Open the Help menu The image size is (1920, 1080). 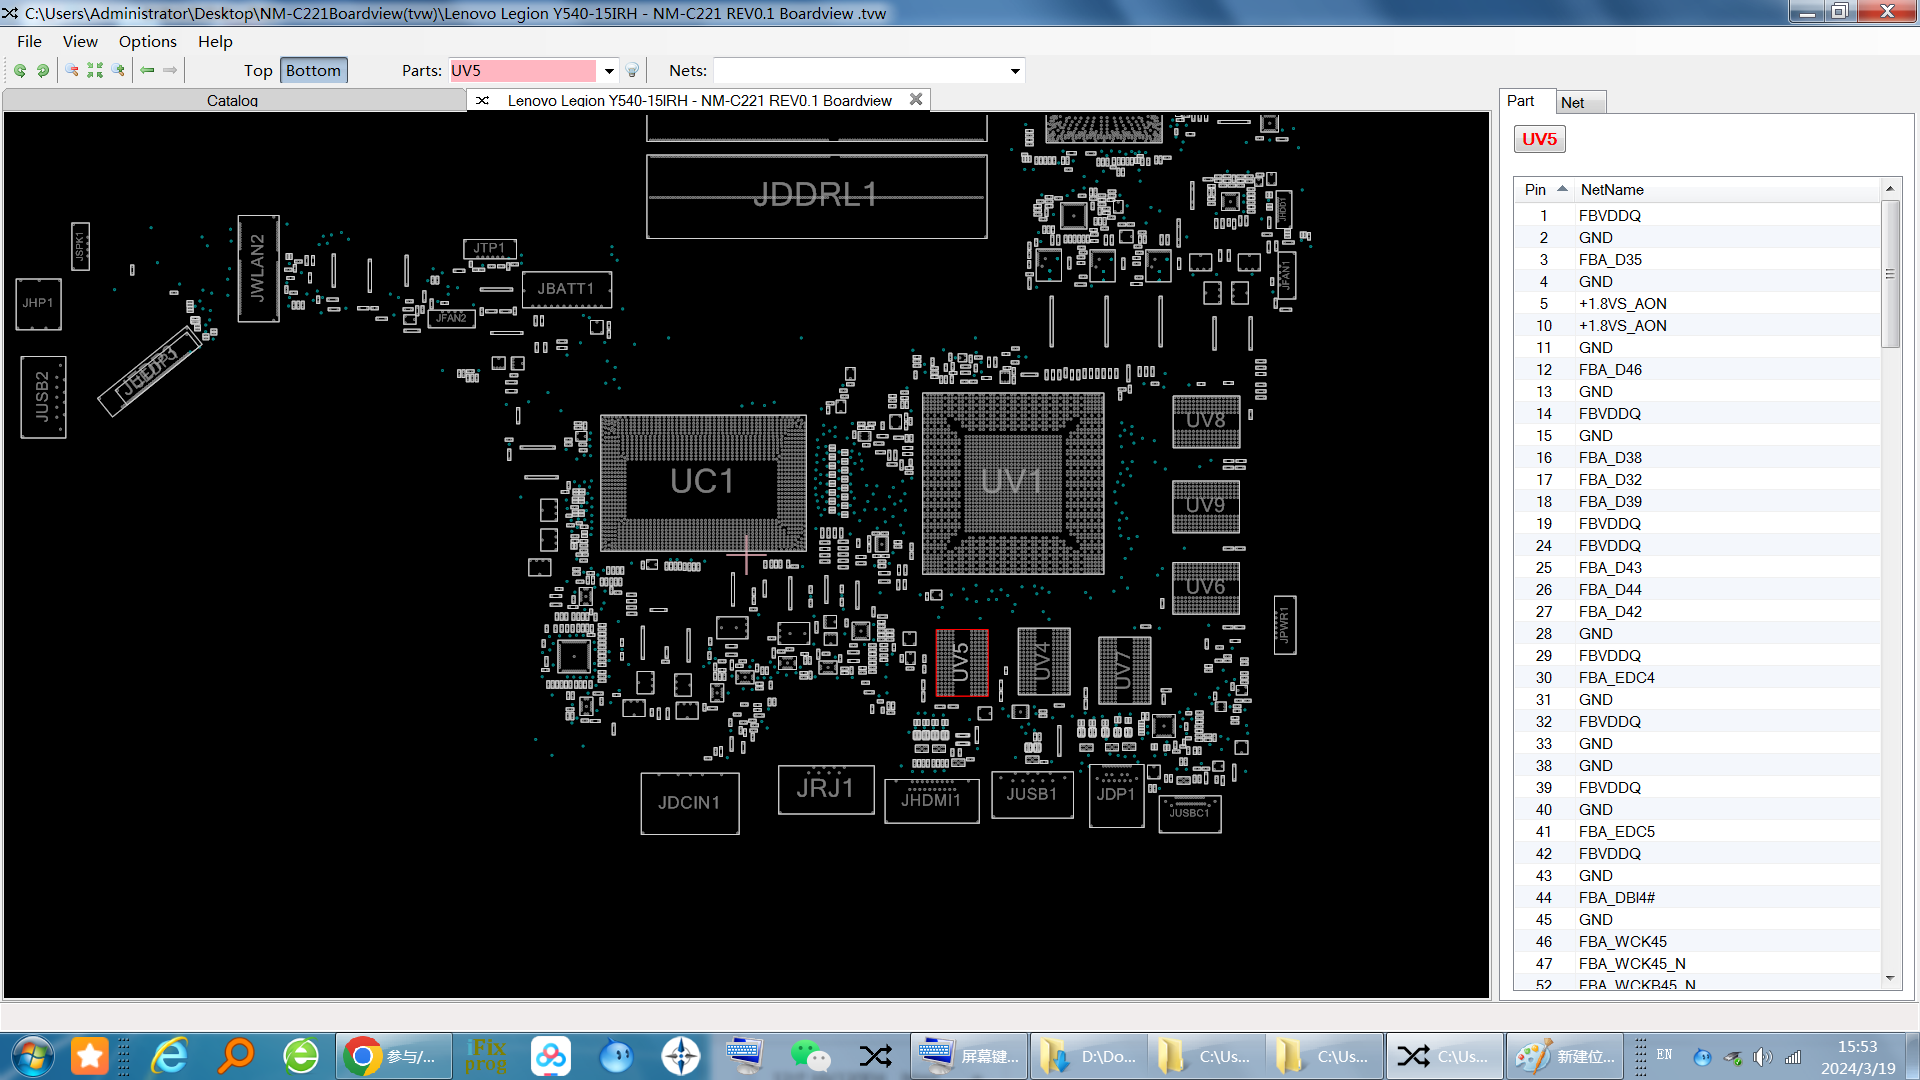(215, 41)
